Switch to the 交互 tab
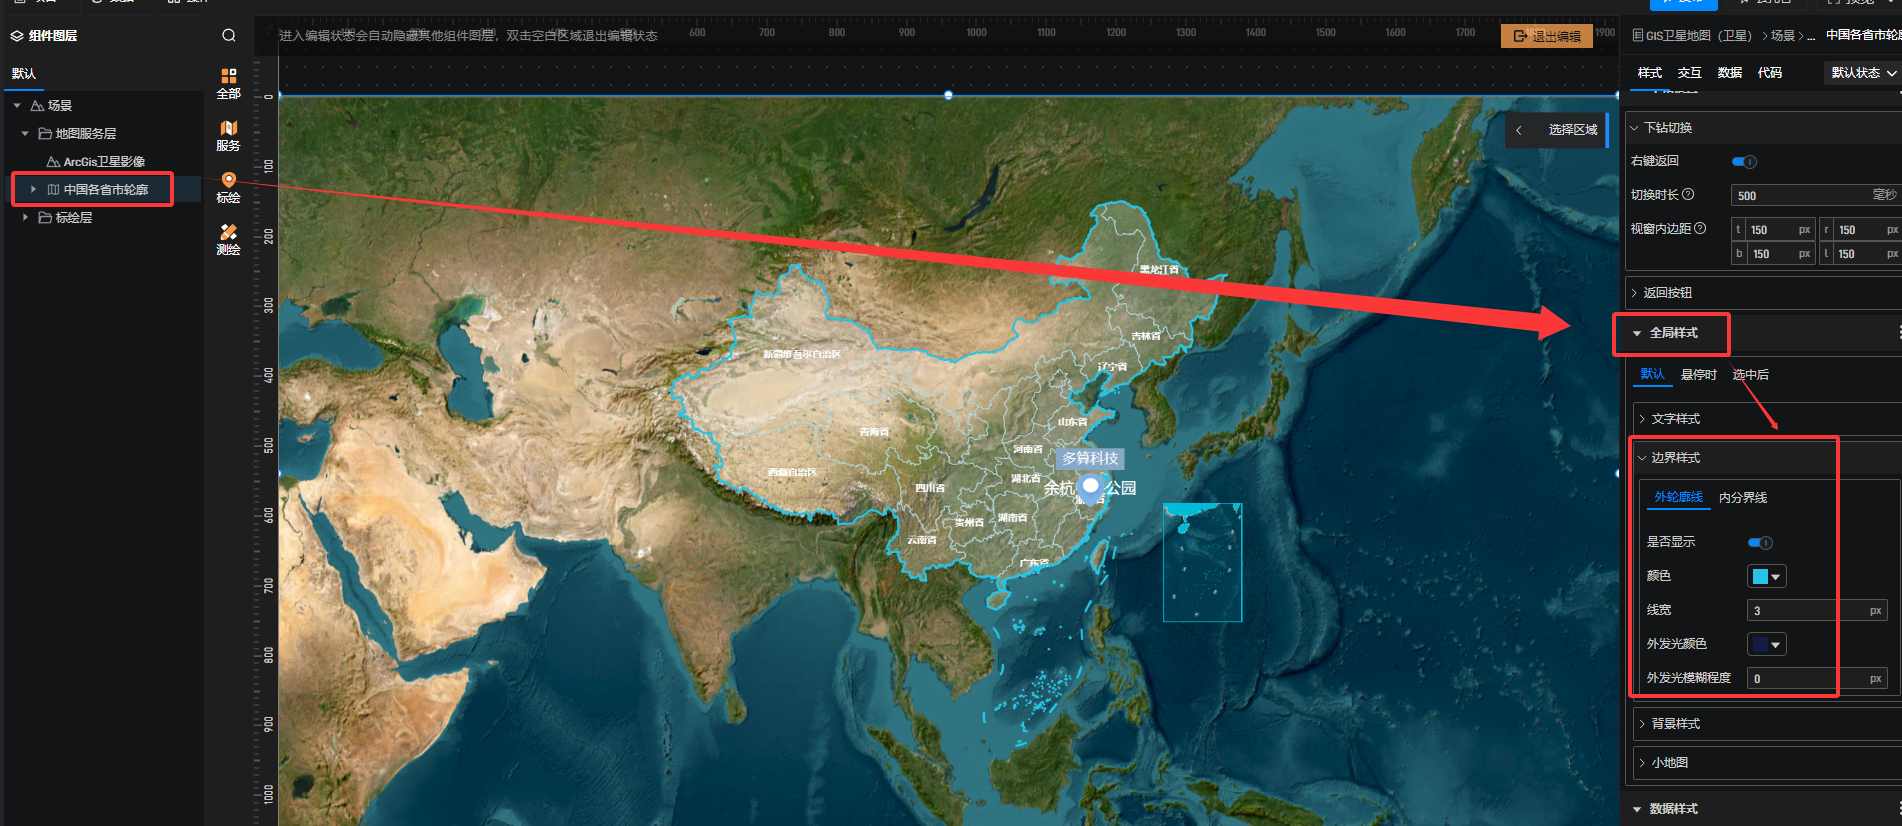The image size is (1902, 826). click(1690, 73)
